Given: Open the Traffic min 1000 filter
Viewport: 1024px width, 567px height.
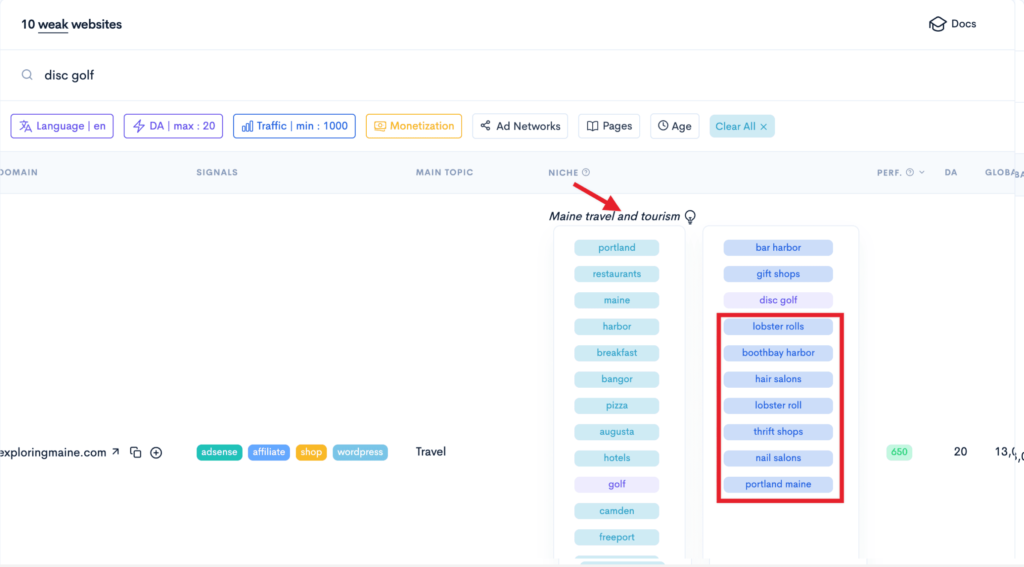Looking at the screenshot, I should point(294,126).
